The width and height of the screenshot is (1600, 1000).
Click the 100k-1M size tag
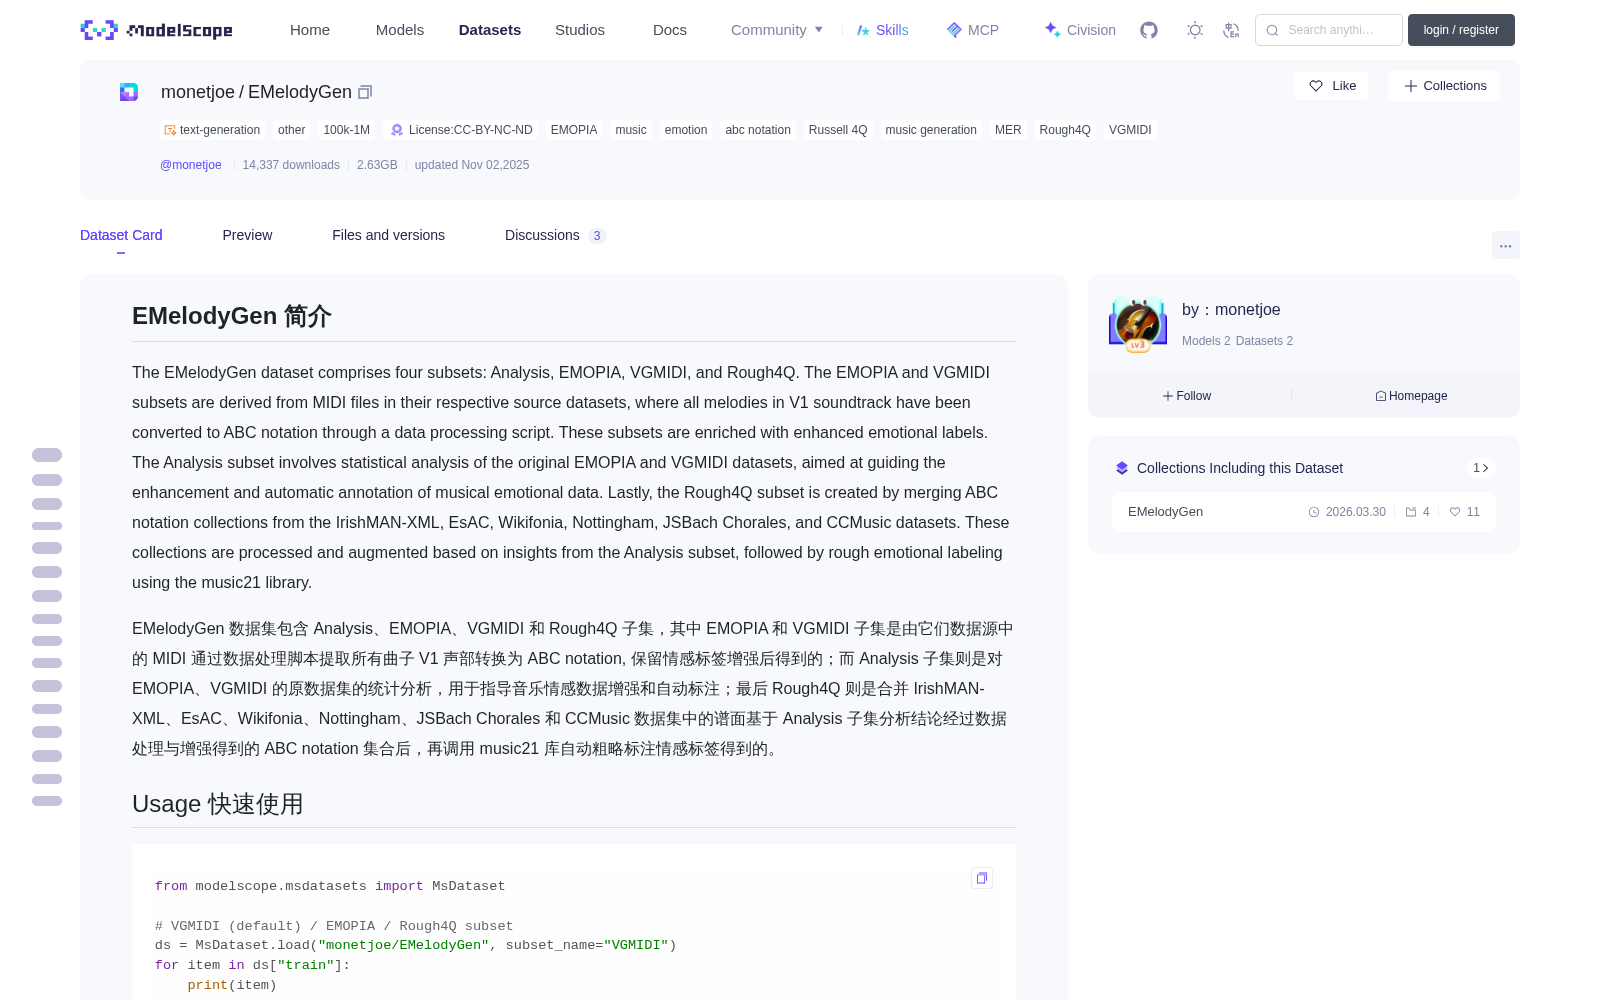[x=347, y=130]
